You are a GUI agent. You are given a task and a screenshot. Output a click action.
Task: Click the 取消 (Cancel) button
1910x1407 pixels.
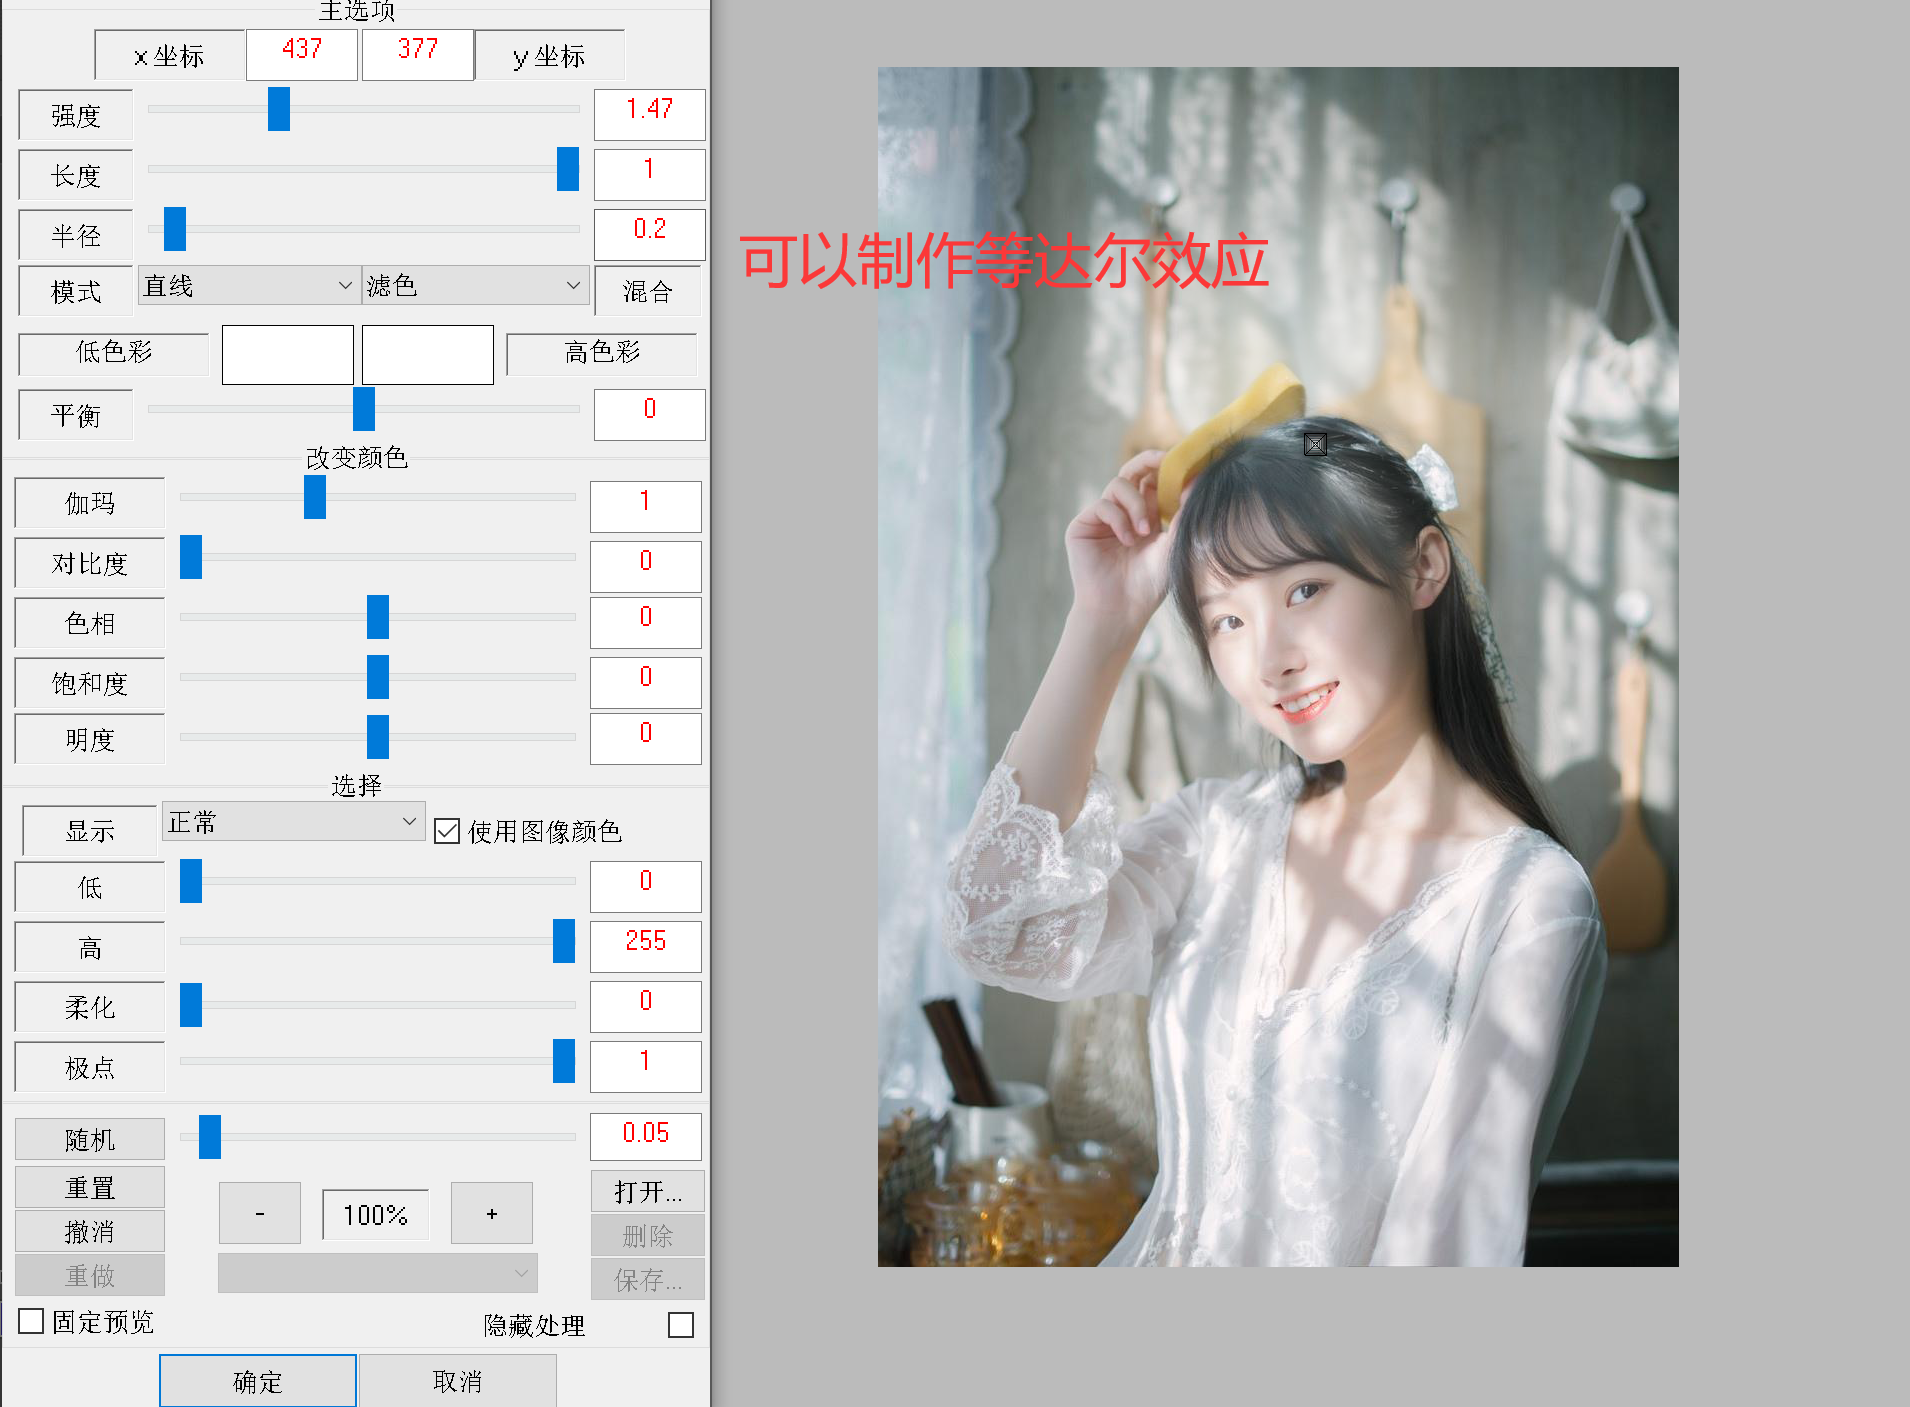click(x=457, y=1380)
